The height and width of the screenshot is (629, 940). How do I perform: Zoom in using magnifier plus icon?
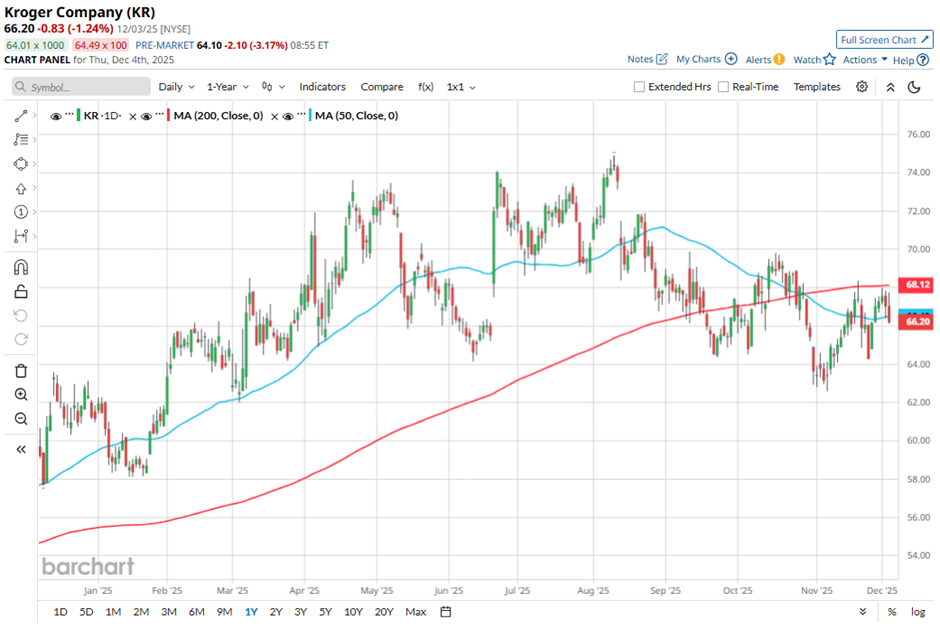pyautogui.click(x=20, y=395)
